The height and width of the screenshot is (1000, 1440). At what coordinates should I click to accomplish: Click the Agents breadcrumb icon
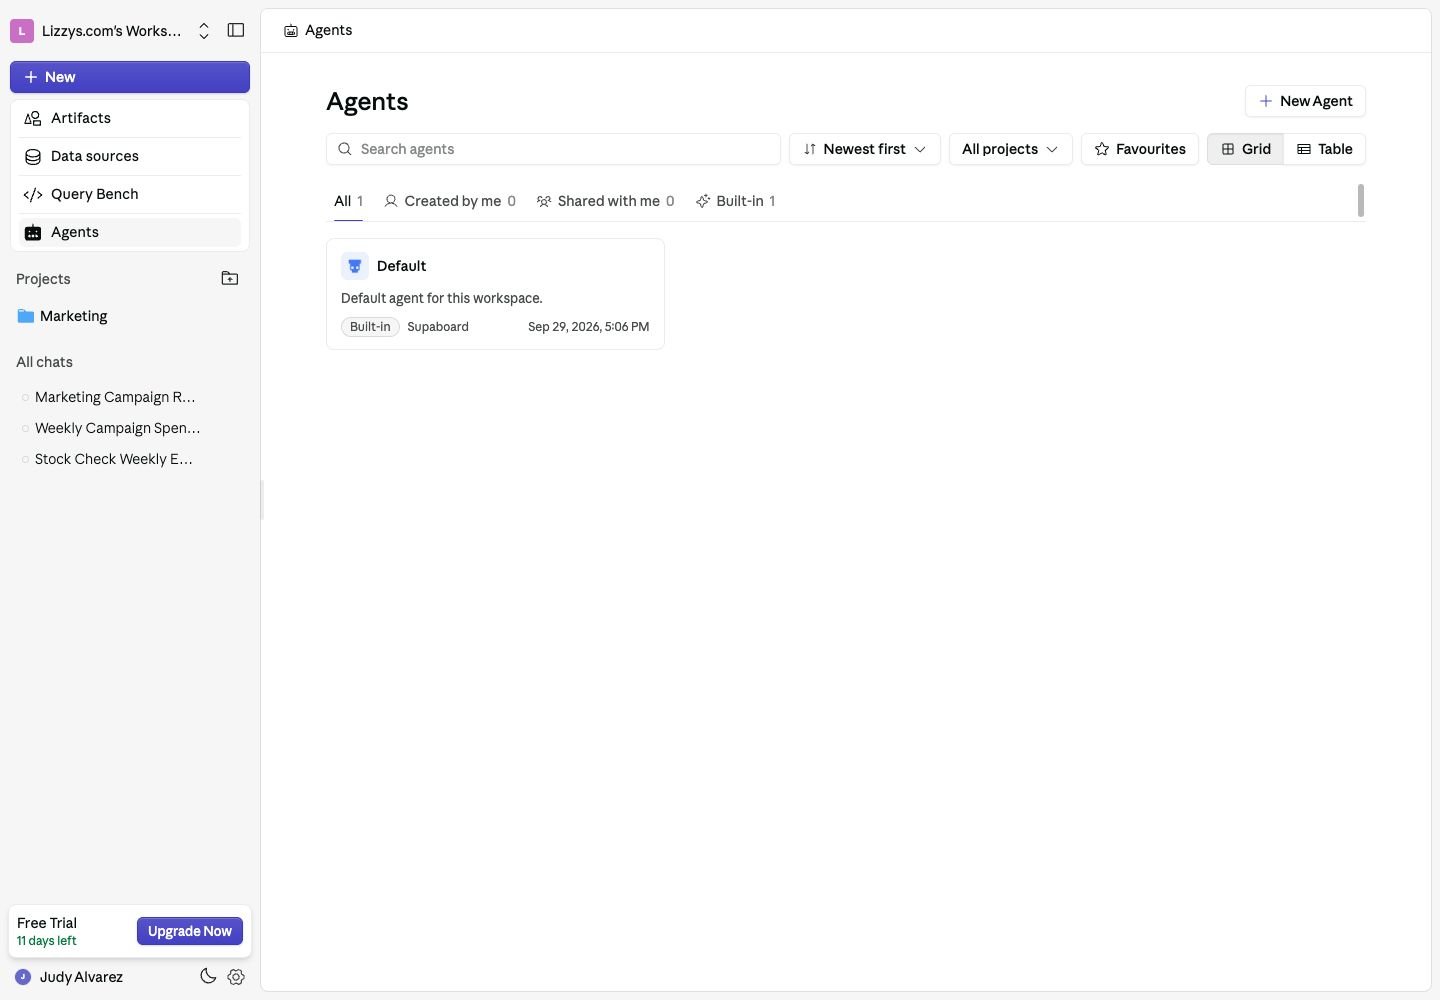pos(291,31)
